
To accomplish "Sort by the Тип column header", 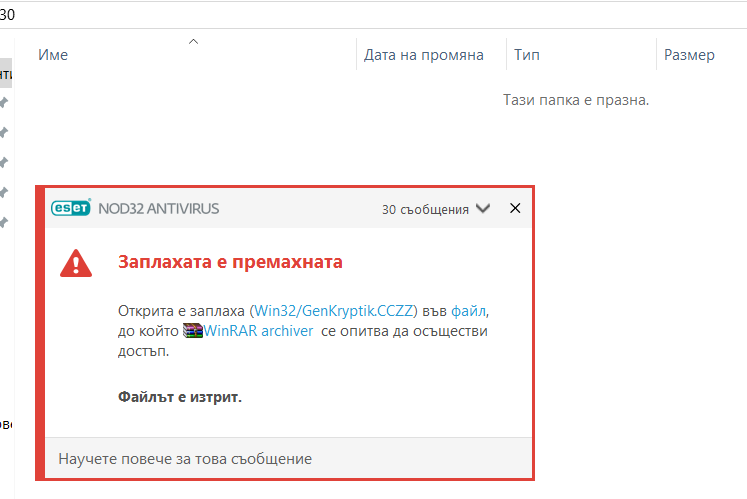I will (x=526, y=55).
